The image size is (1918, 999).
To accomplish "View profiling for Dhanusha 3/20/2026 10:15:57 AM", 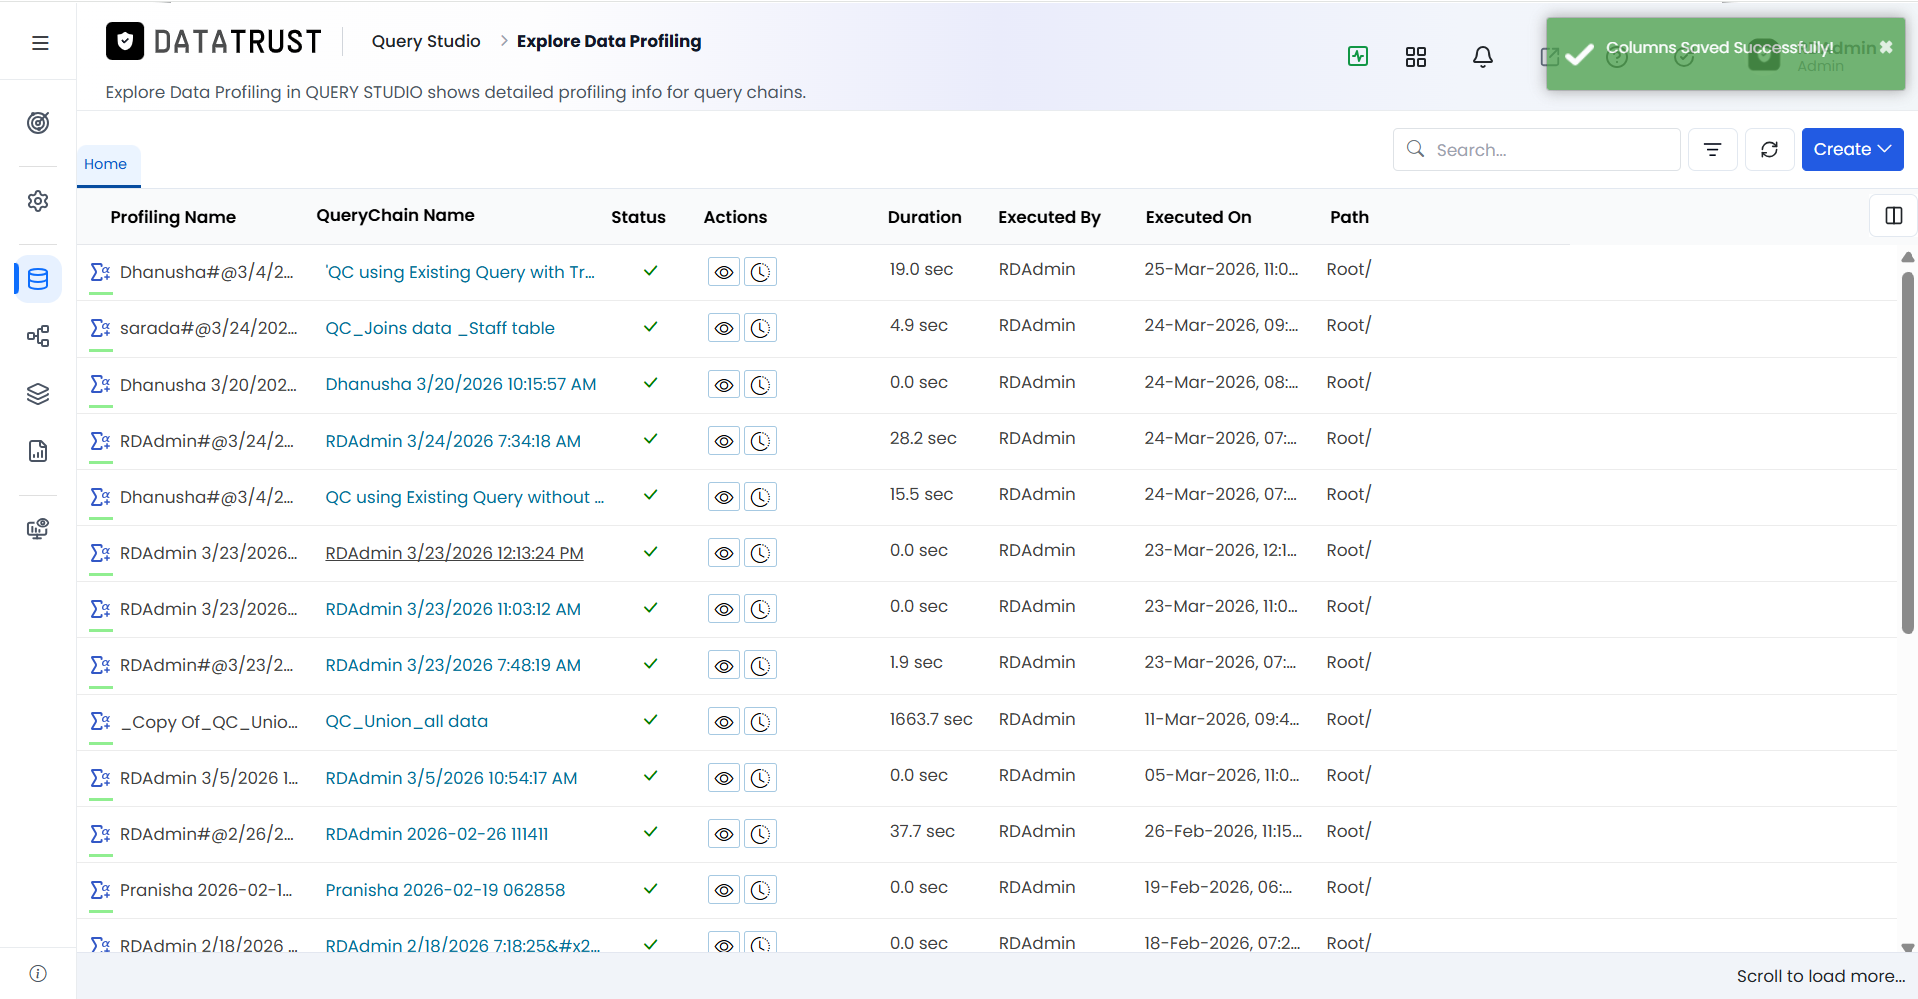I will pos(724,385).
